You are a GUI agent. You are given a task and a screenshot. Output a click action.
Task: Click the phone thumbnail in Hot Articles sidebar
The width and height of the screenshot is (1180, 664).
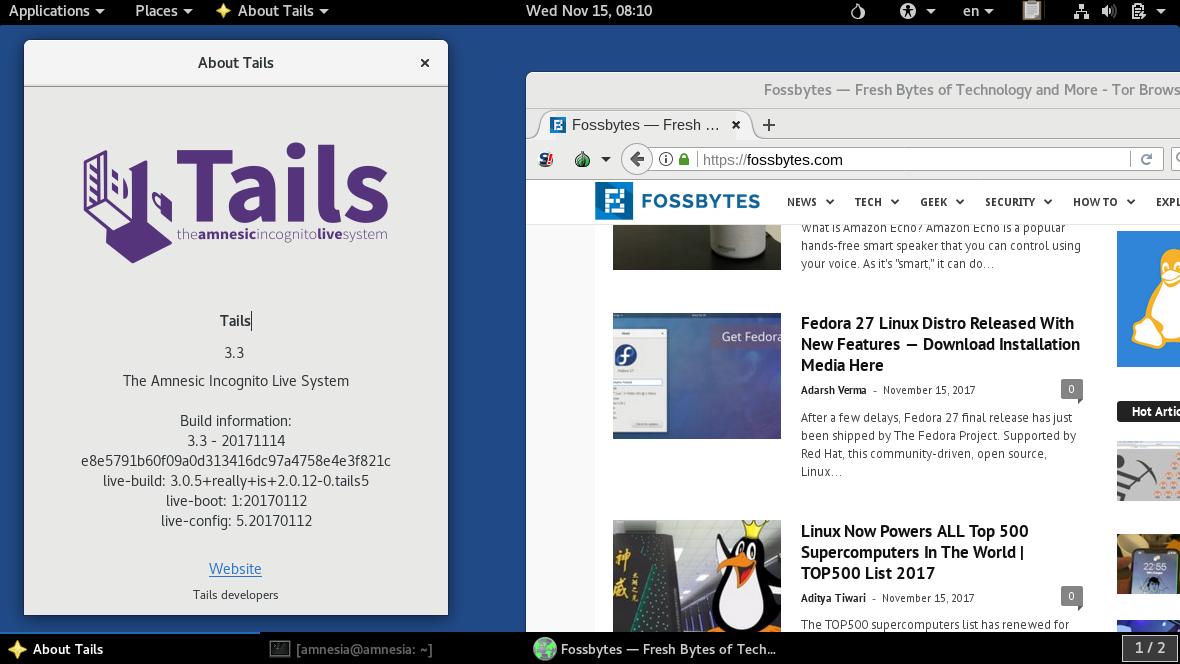[x=1148, y=564]
